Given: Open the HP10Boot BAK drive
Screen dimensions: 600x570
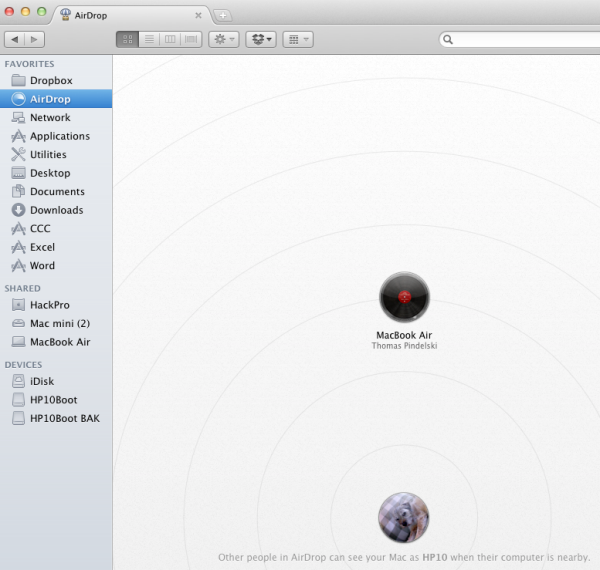Looking at the screenshot, I should coord(56,418).
